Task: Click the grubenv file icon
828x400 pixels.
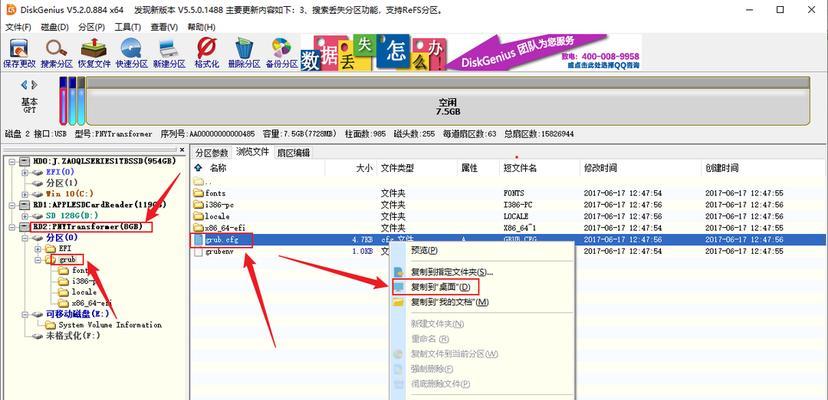Action: [x=198, y=252]
